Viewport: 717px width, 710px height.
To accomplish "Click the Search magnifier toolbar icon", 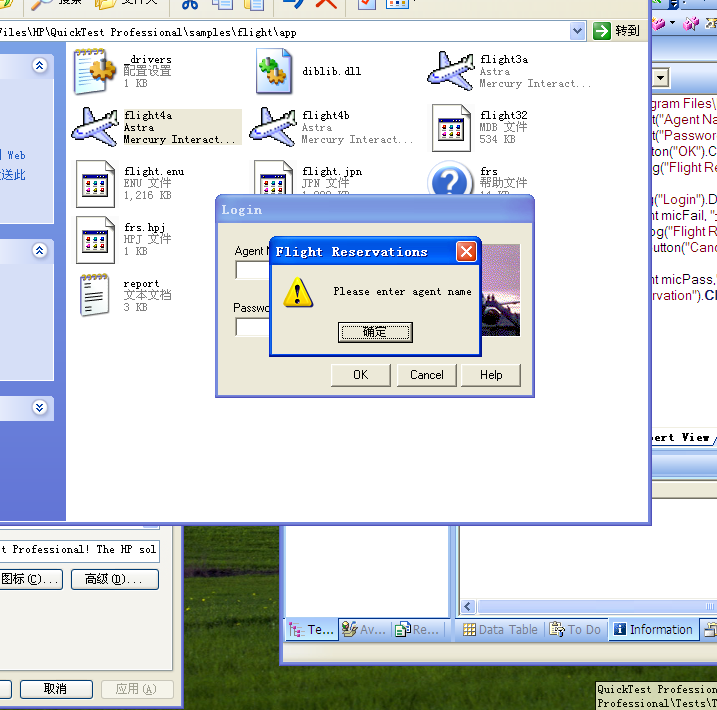I will pos(42,5).
